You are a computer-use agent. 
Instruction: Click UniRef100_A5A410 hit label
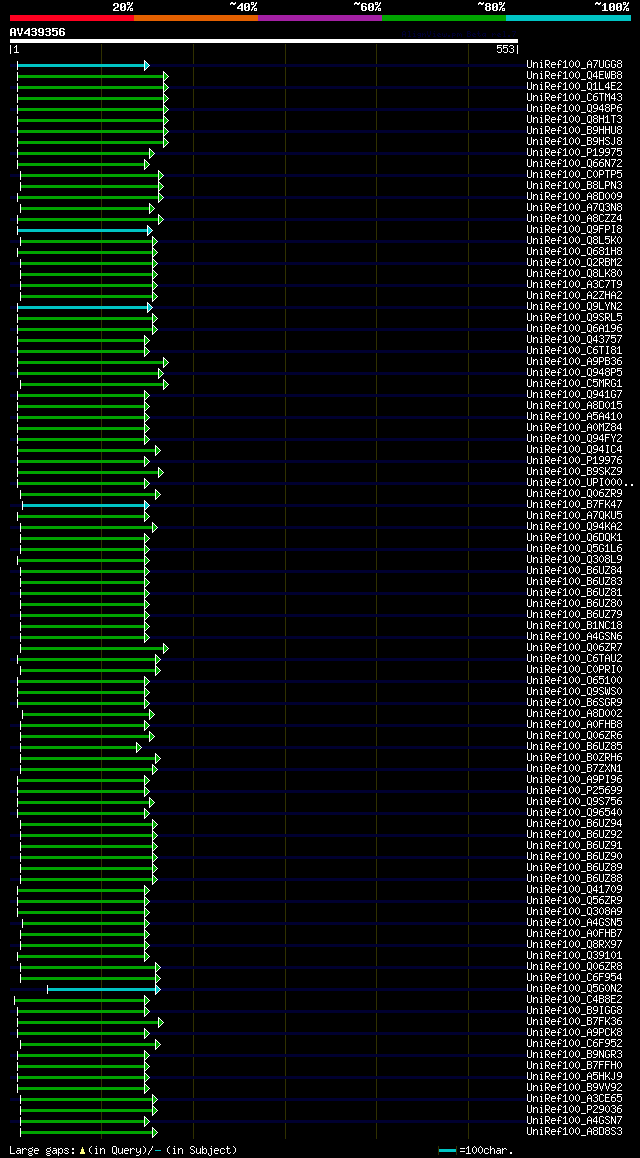(574, 416)
